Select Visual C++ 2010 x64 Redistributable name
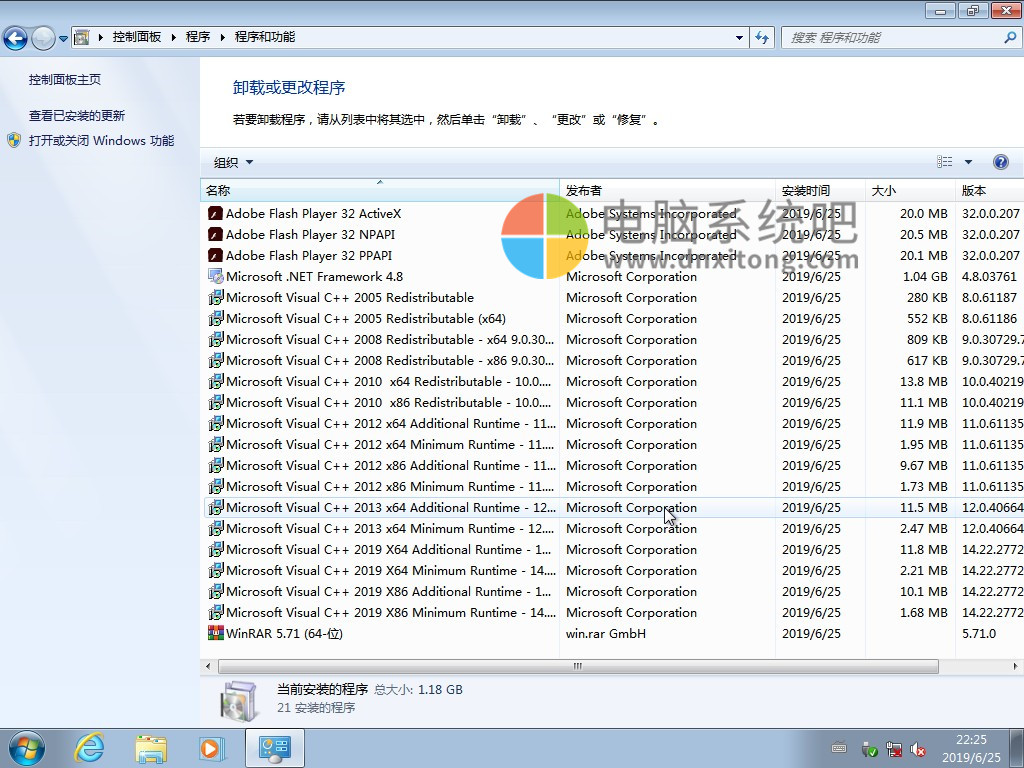 [389, 381]
